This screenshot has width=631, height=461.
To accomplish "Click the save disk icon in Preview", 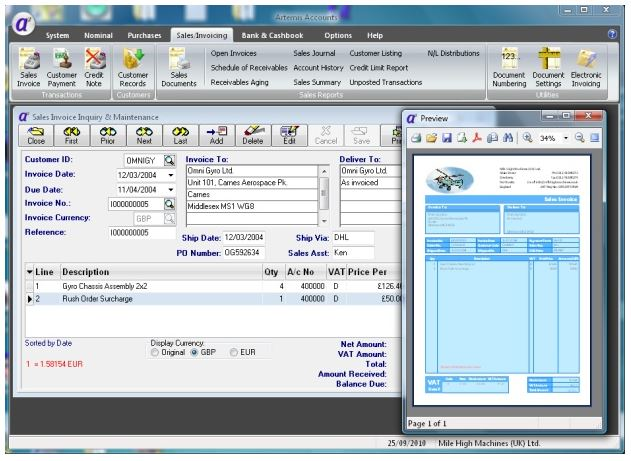I will (447, 138).
